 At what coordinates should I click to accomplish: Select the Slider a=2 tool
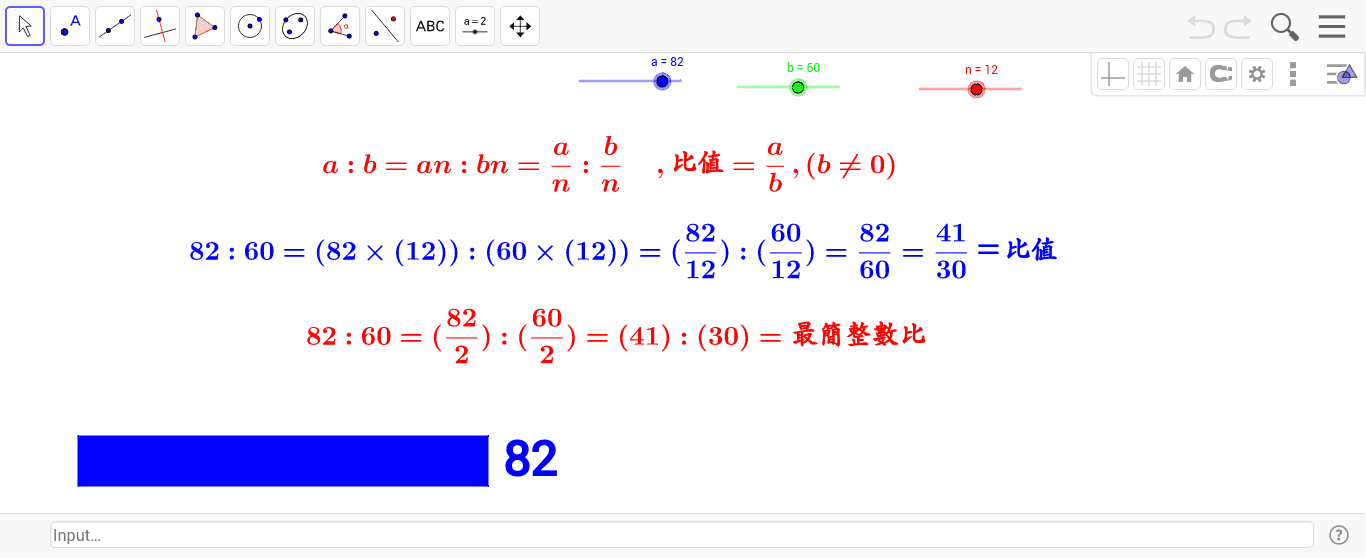[475, 26]
